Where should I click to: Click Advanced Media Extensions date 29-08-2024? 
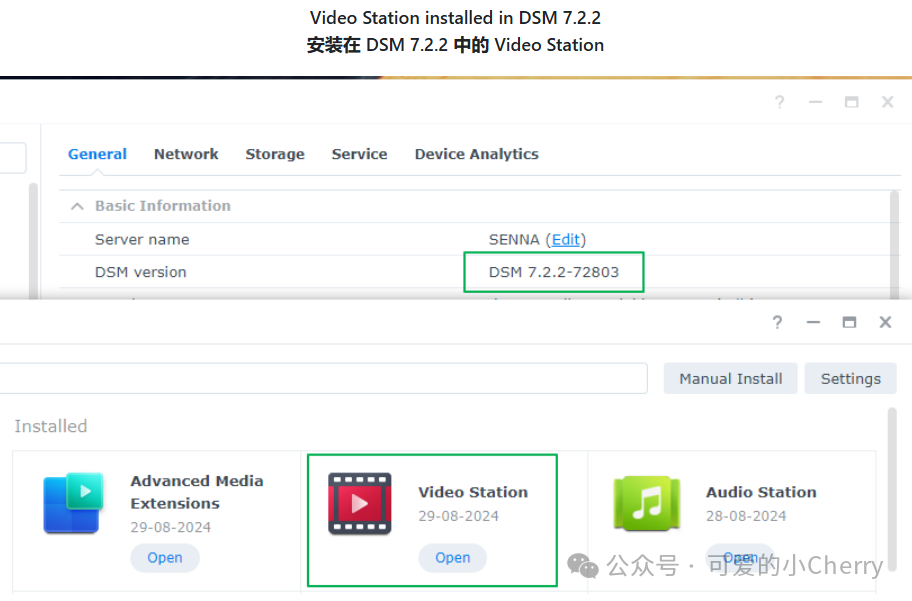click(x=170, y=527)
